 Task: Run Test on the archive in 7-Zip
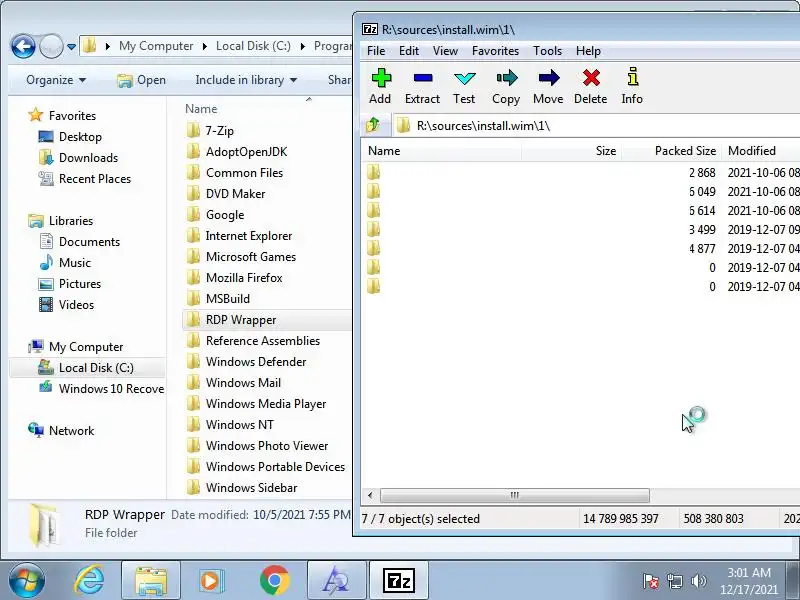(464, 86)
